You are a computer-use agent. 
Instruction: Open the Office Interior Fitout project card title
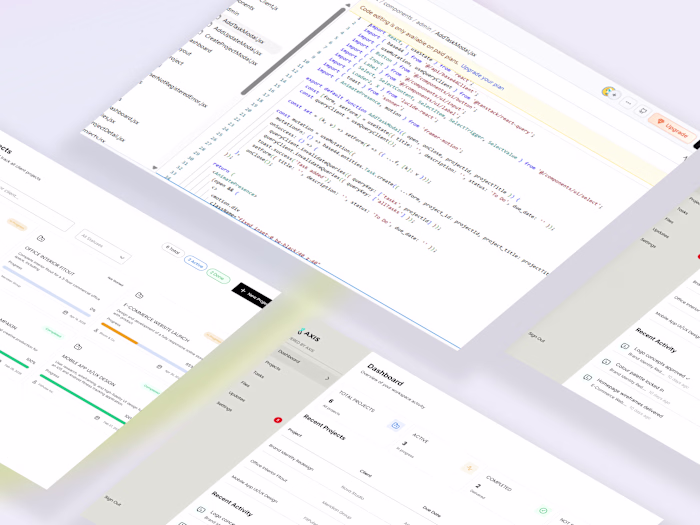pos(50,260)
